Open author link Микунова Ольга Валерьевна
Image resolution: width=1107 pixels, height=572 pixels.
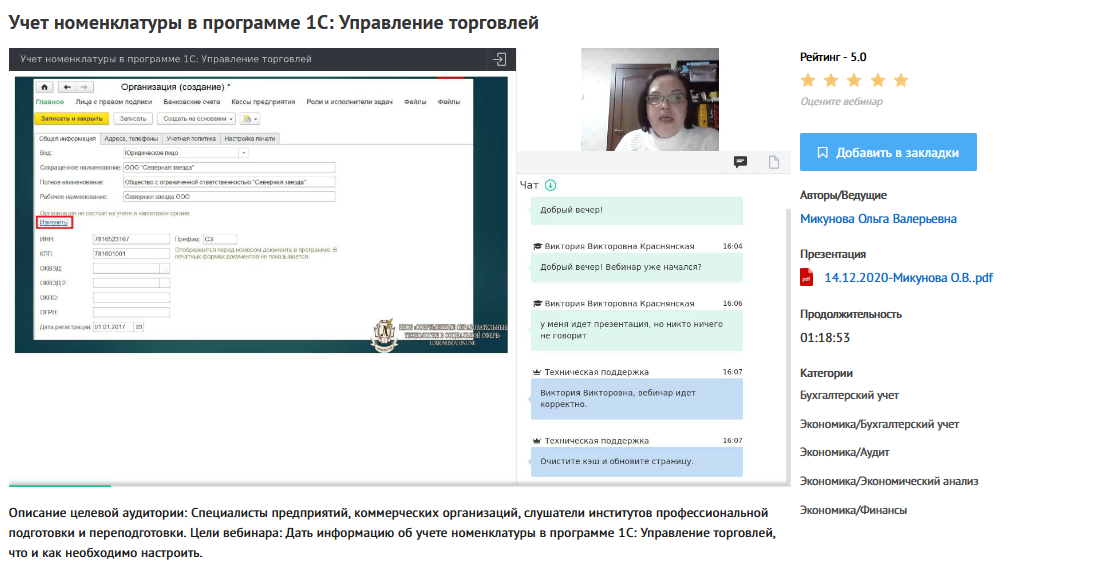(x=878, y=219)
